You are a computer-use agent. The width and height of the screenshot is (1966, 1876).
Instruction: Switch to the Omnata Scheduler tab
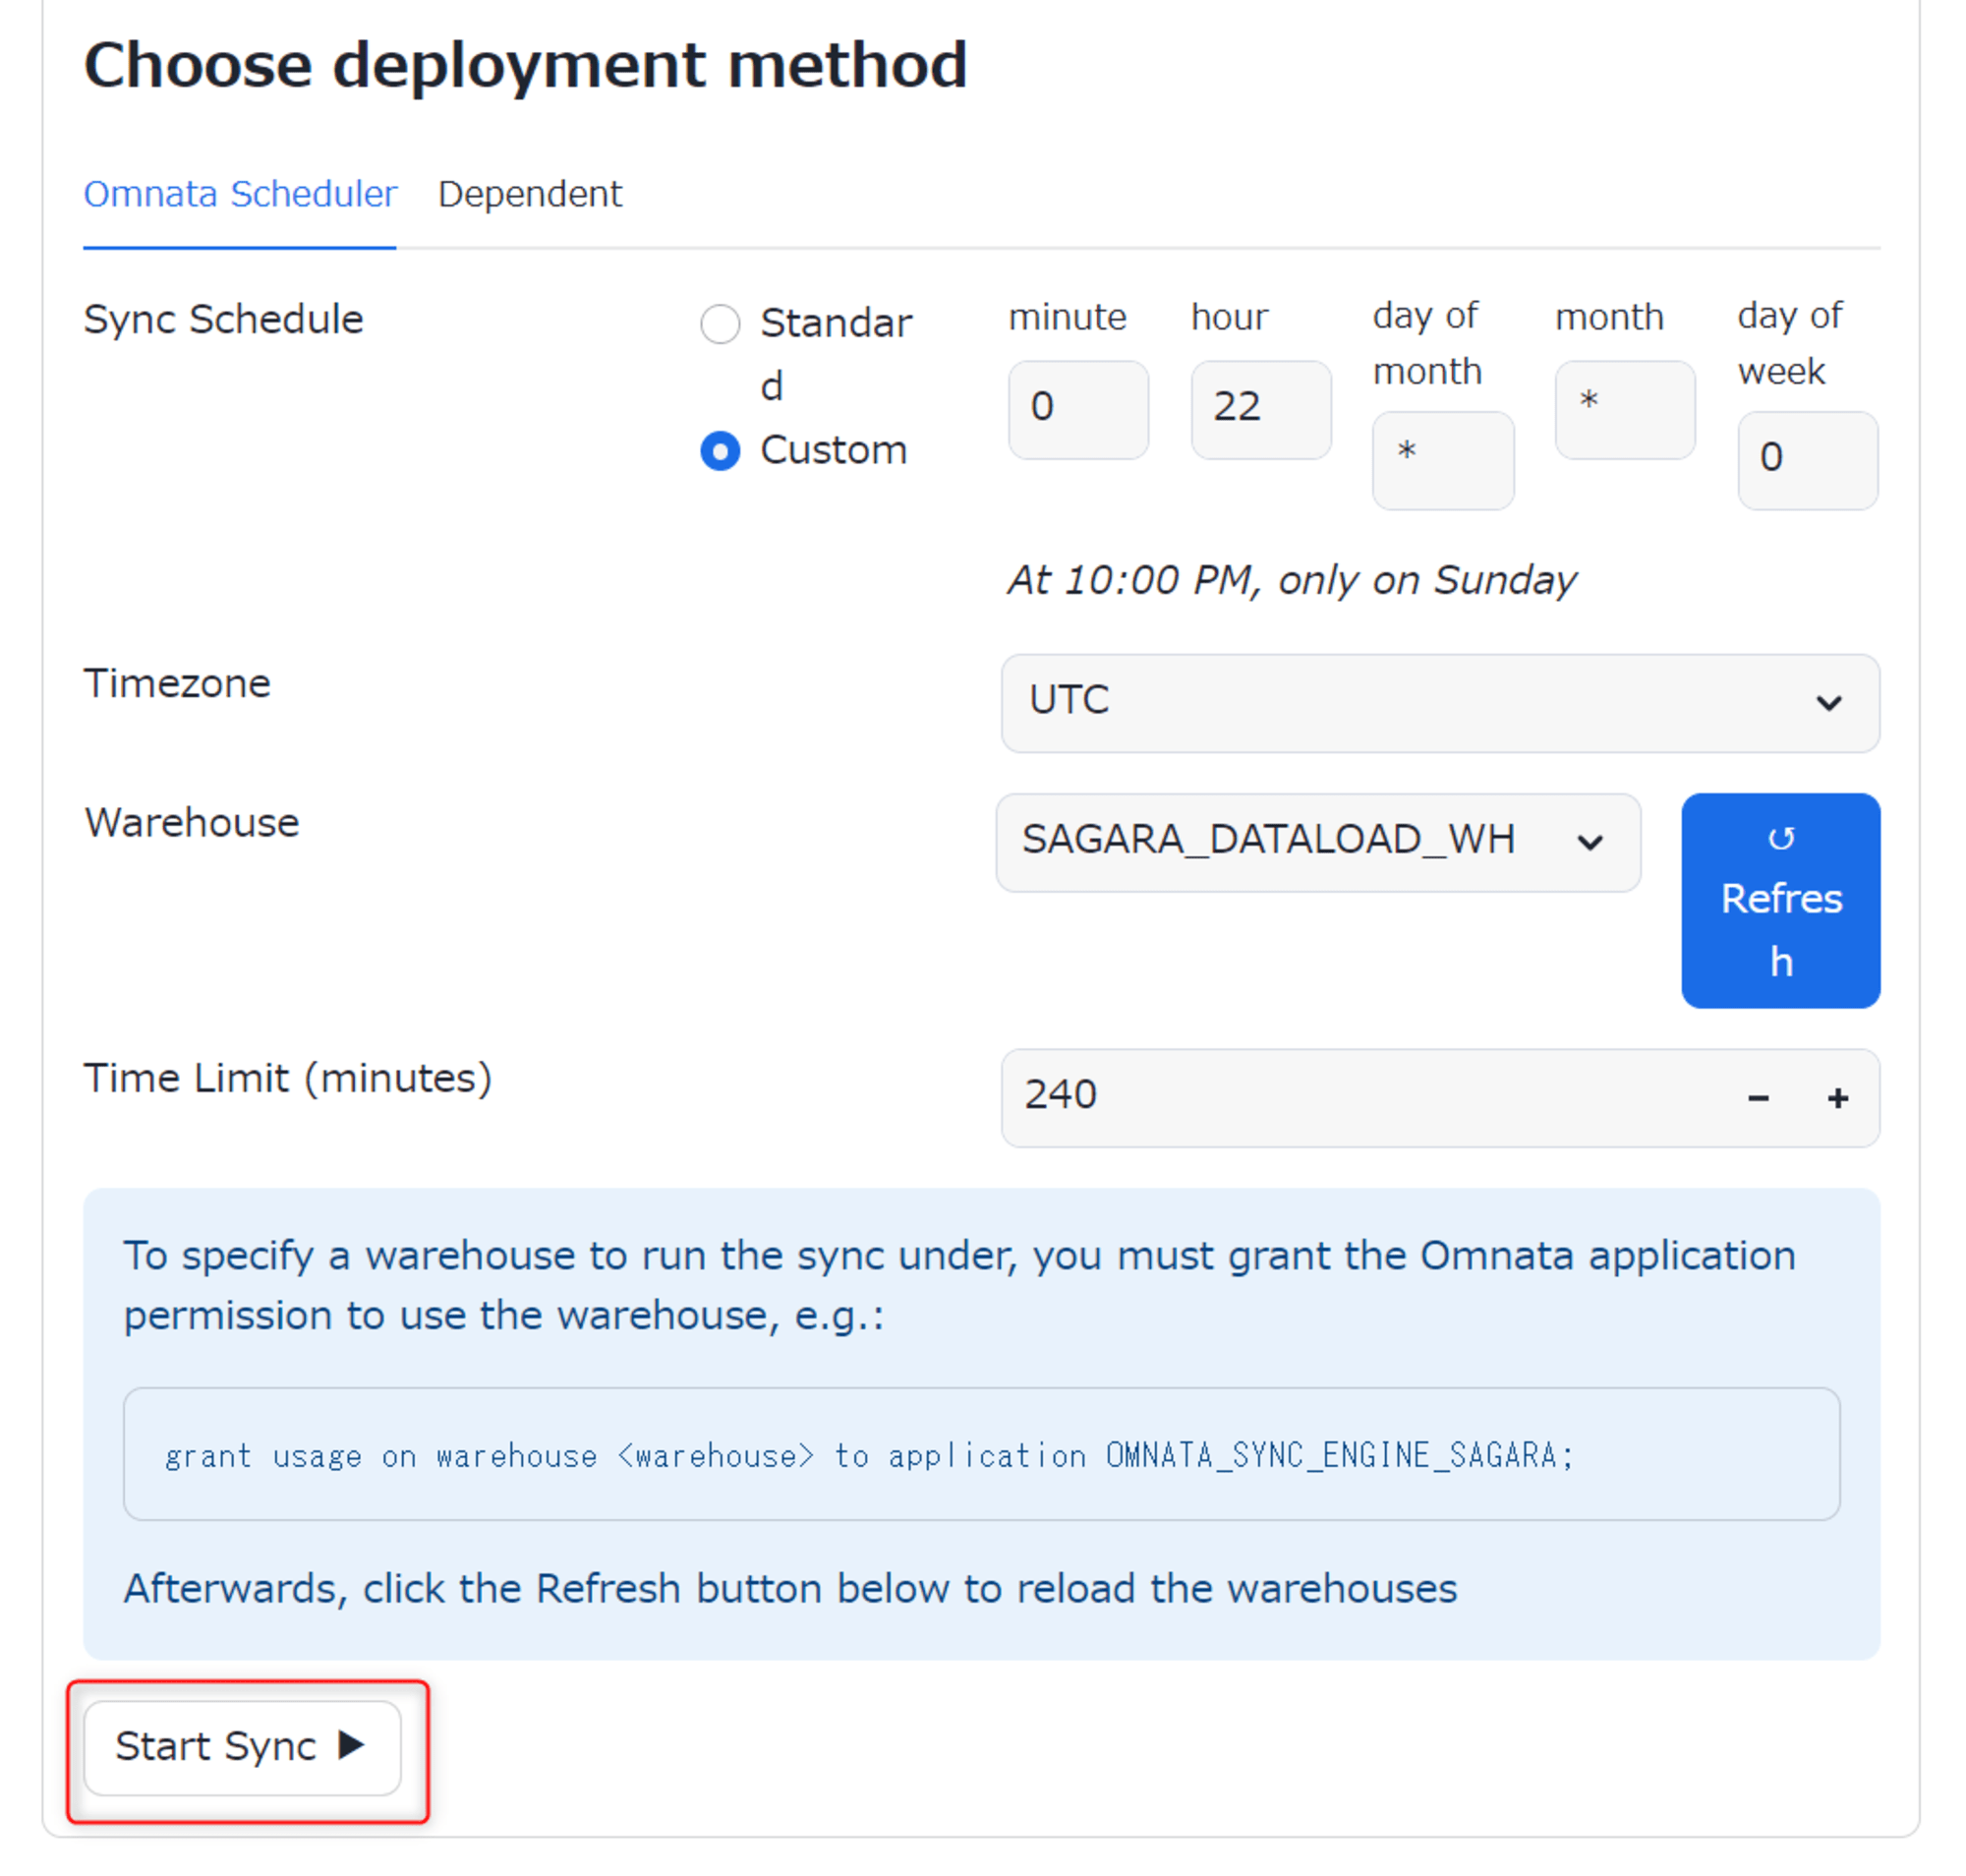[239, 194]
